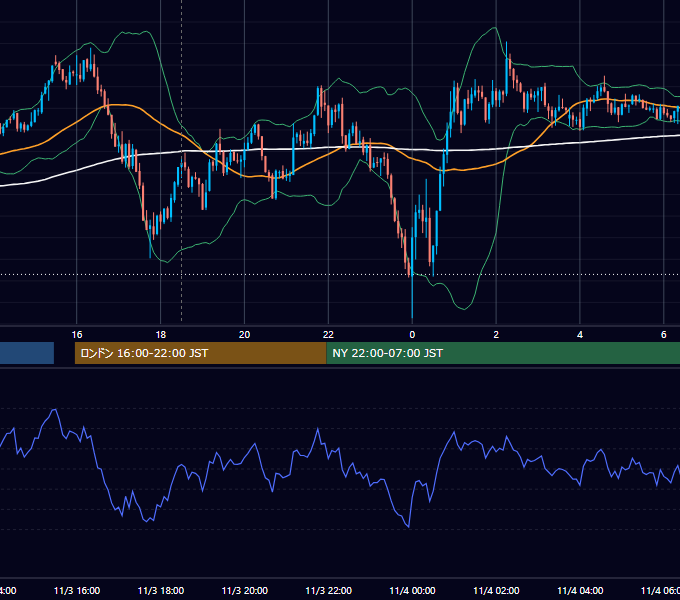This screenshot has height=600, width=680.
Task: Click the "18" hour label on price chart axis
Action: tap(160, 335)
